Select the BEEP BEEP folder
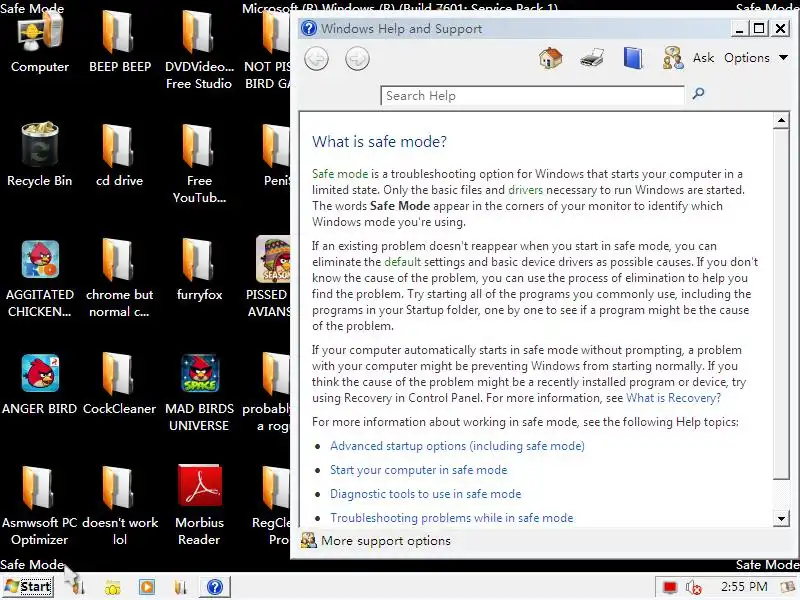Screen dimensions: 800x600 120,43
